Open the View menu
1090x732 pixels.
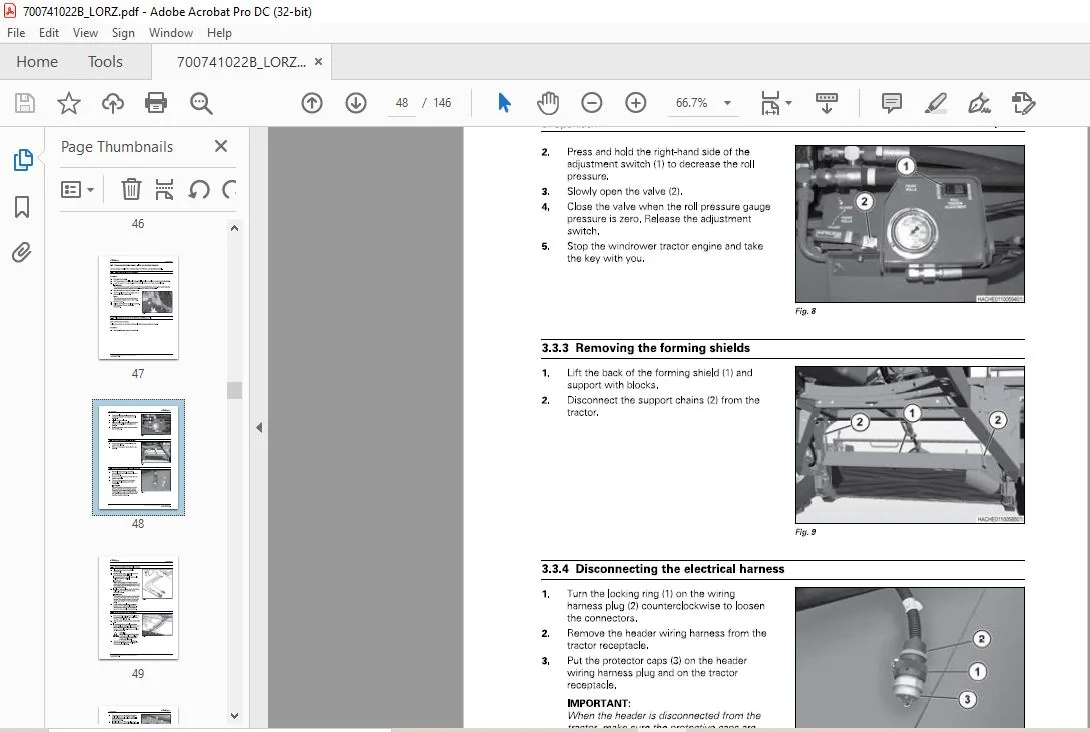(86, 33)
